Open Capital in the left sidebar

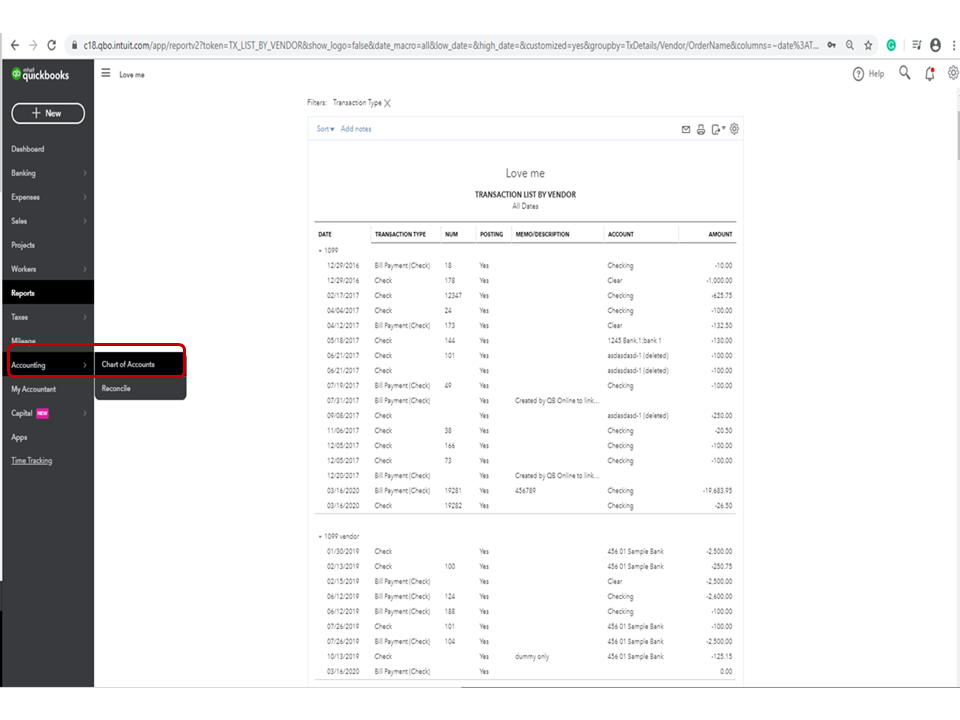click(21, 413)
